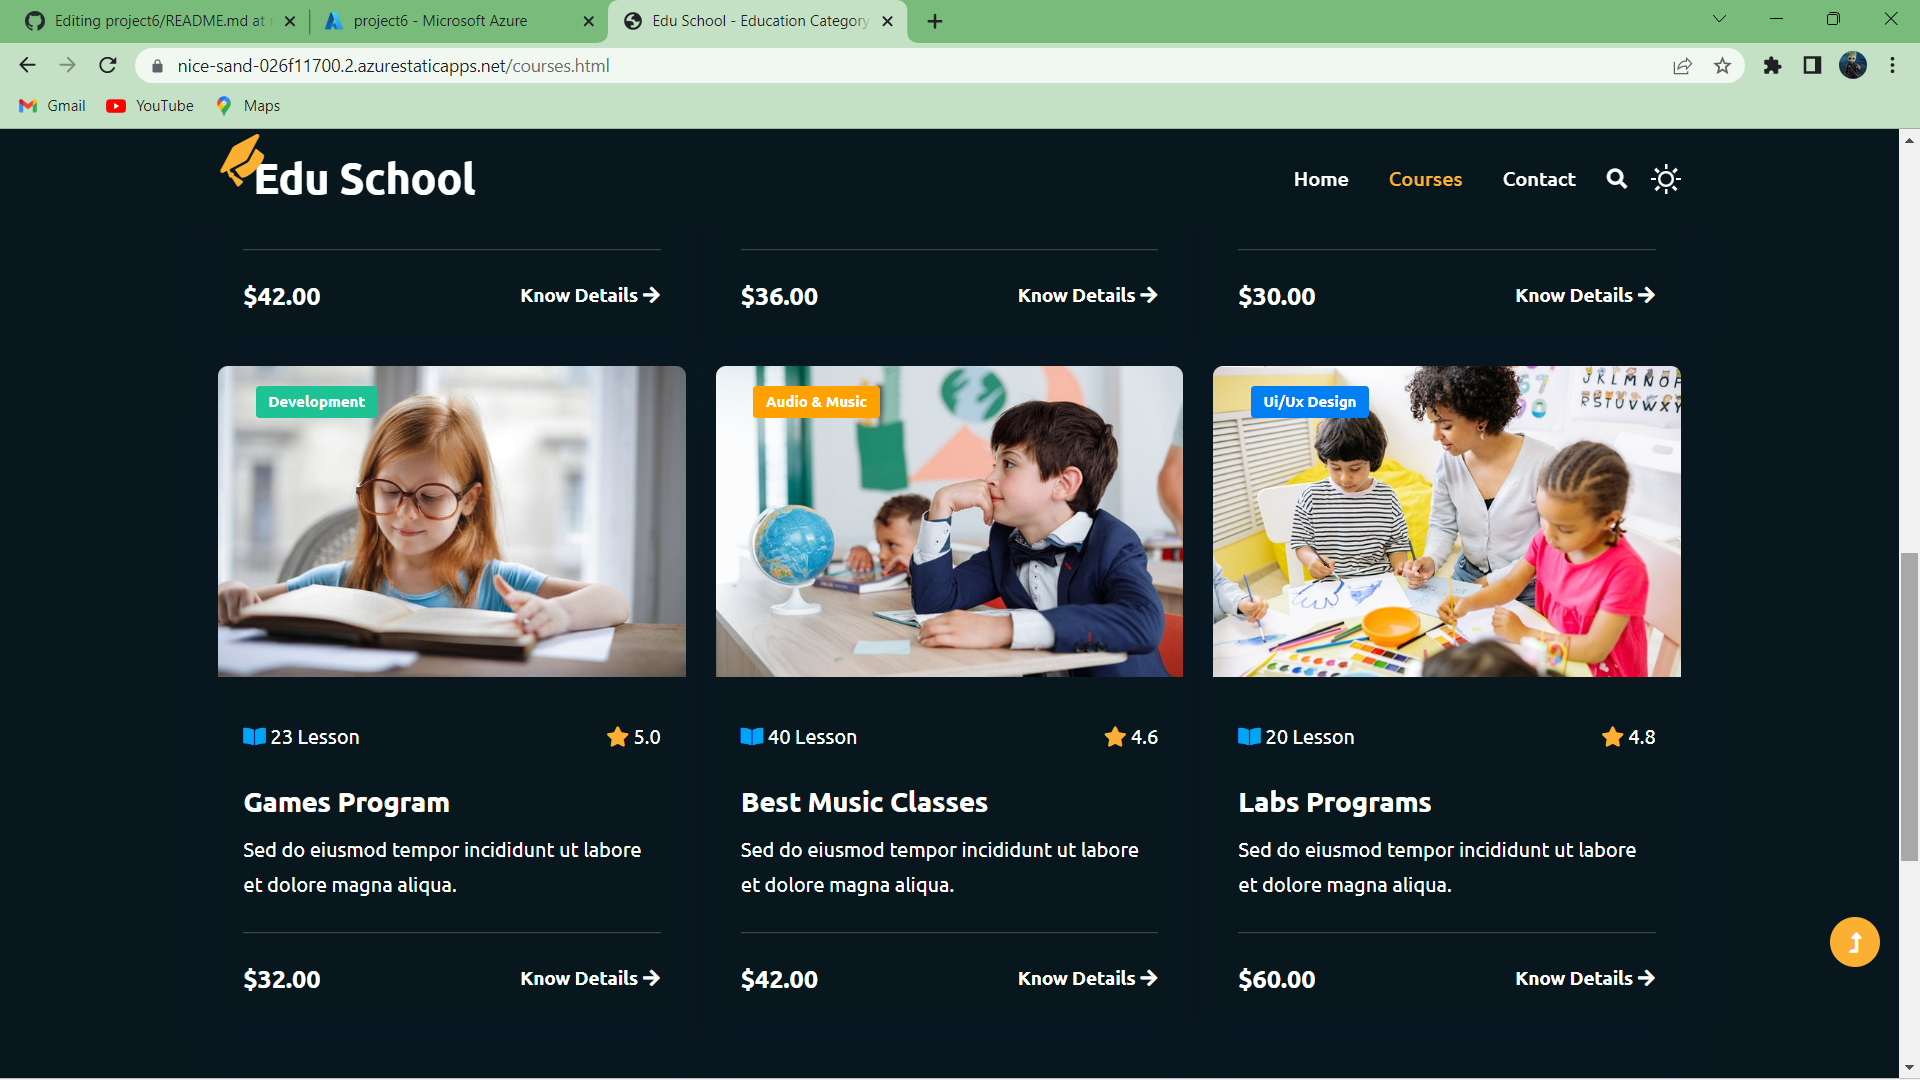The height and width of the screenshot is (1080, 1920).
Task: Click Know Details for Games Program
Action: [x=589, y=978]
